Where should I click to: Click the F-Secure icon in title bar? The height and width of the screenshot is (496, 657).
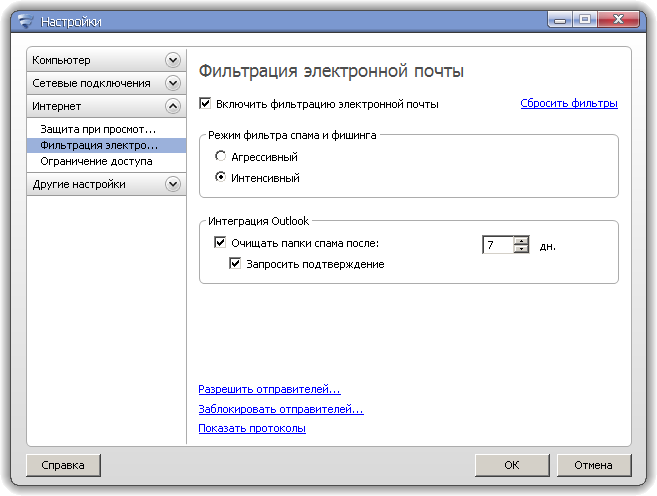(25, 21)
